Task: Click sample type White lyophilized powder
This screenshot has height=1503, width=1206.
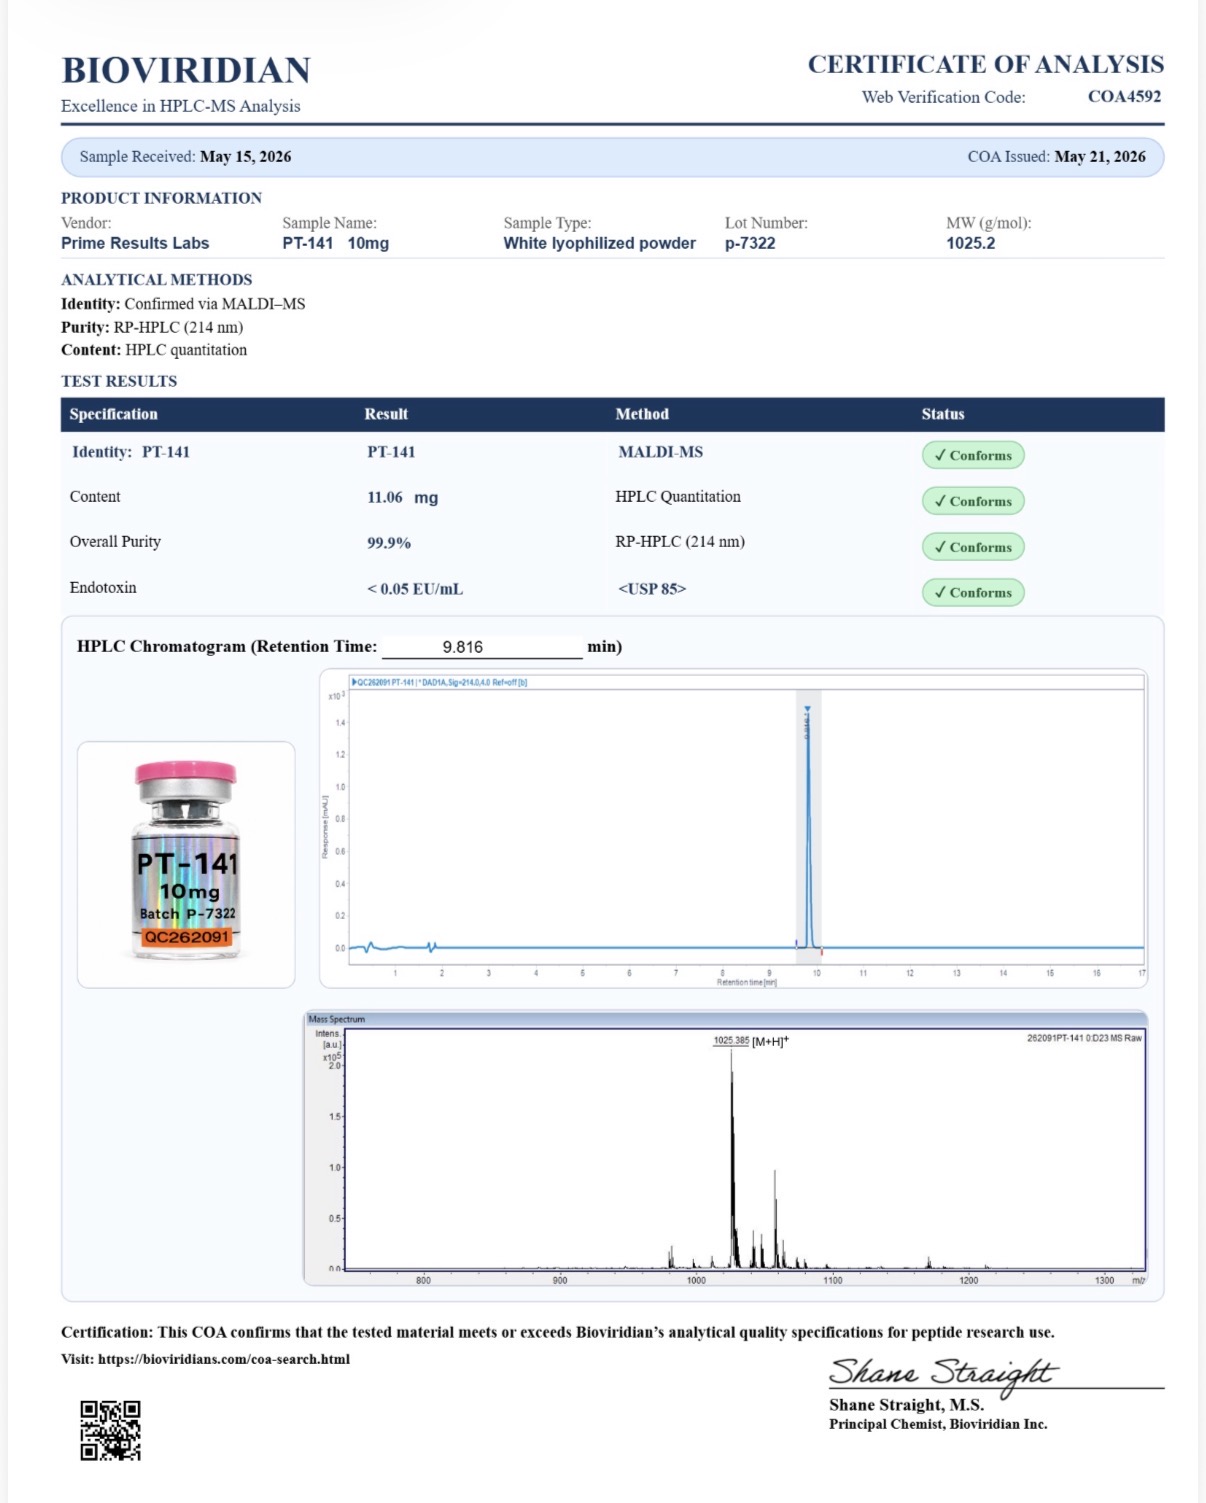Action: (x=599, y=243)
